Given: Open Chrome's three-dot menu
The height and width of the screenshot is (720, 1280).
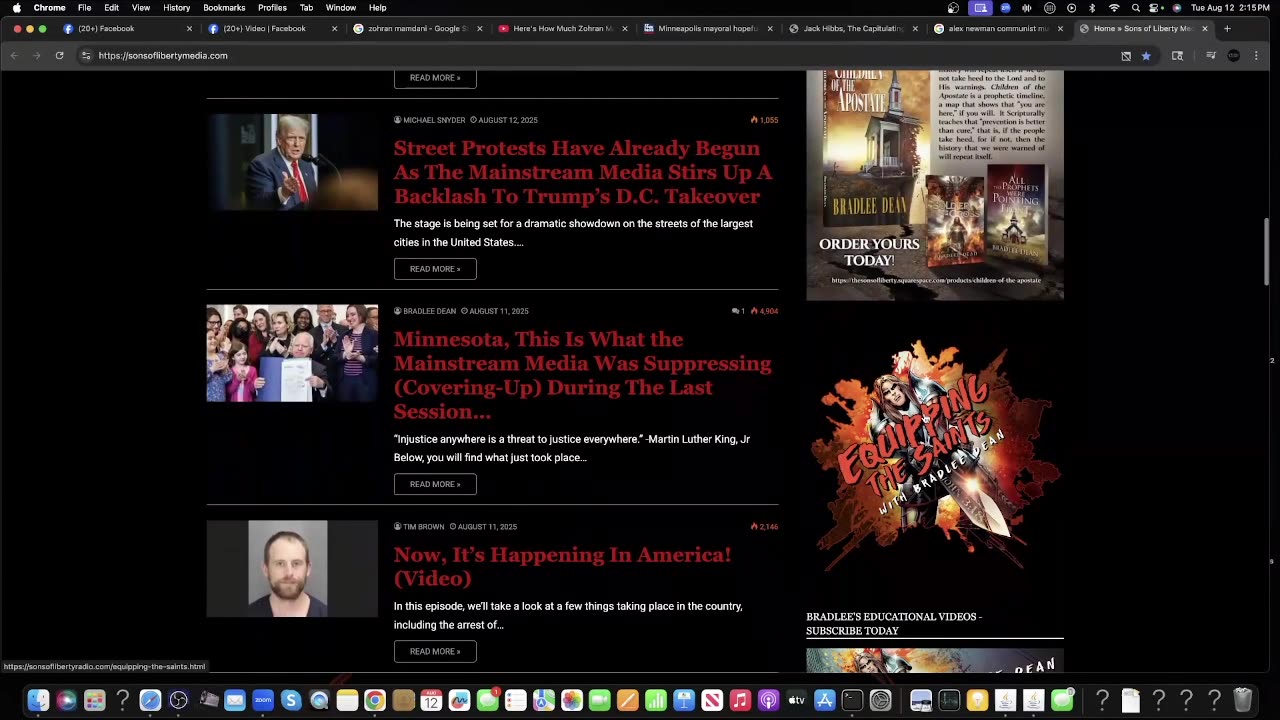Looking at the screenshot, I should pyautogui.click(x=1256, y=56).
